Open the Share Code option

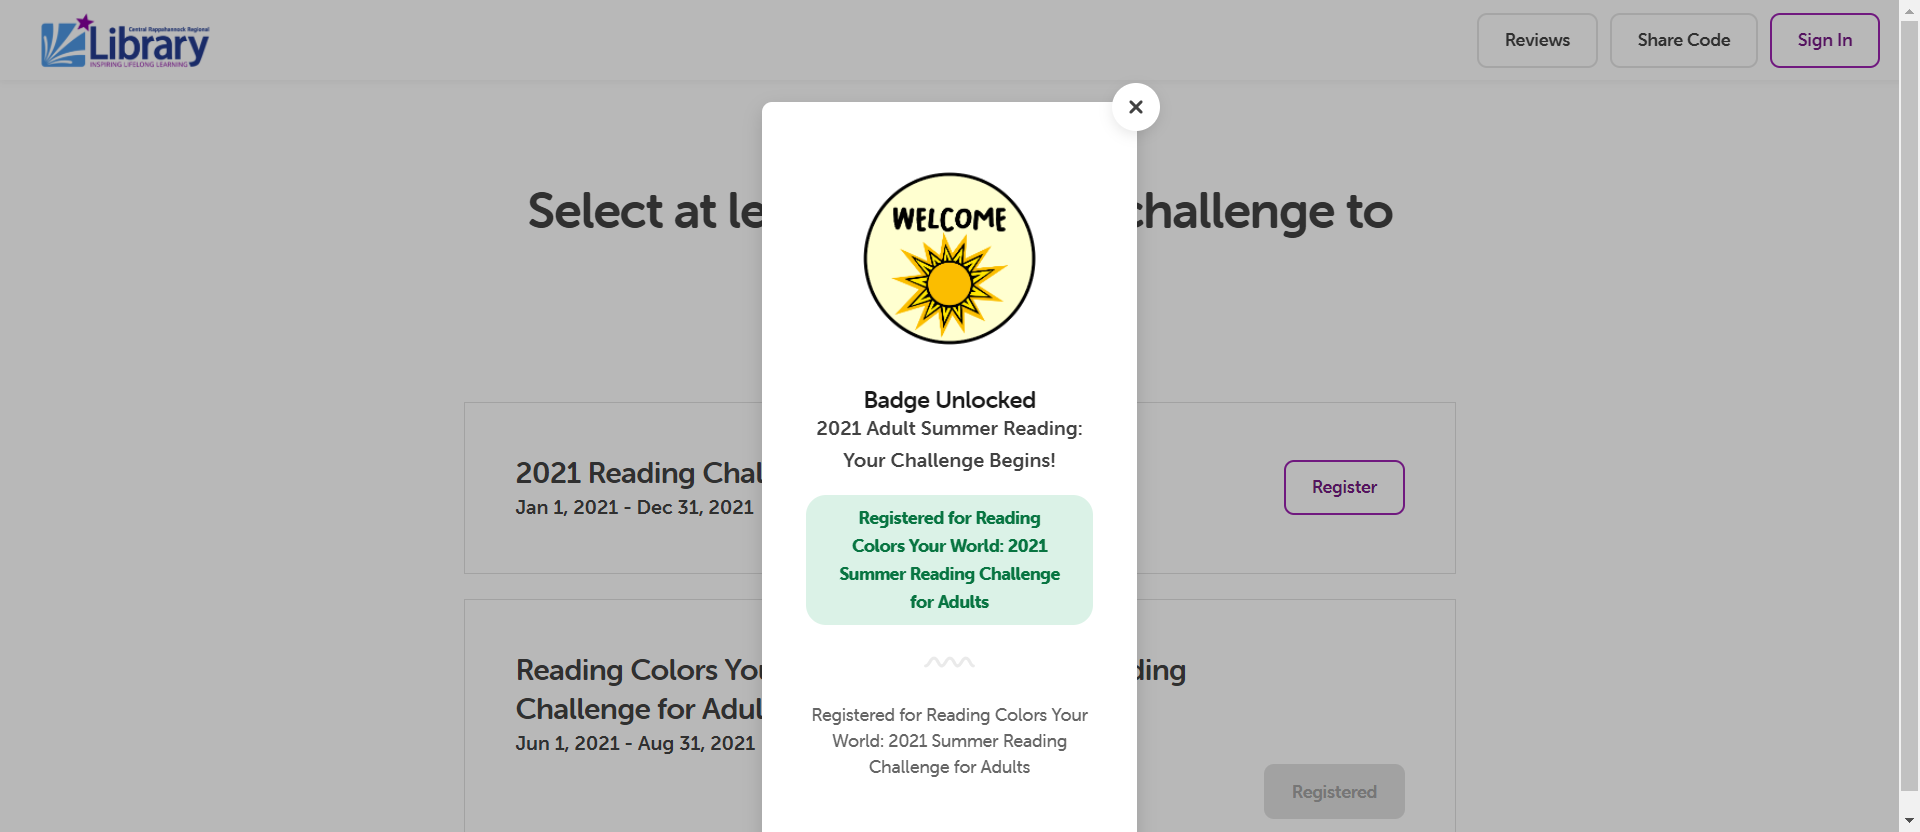[1683, 40]
